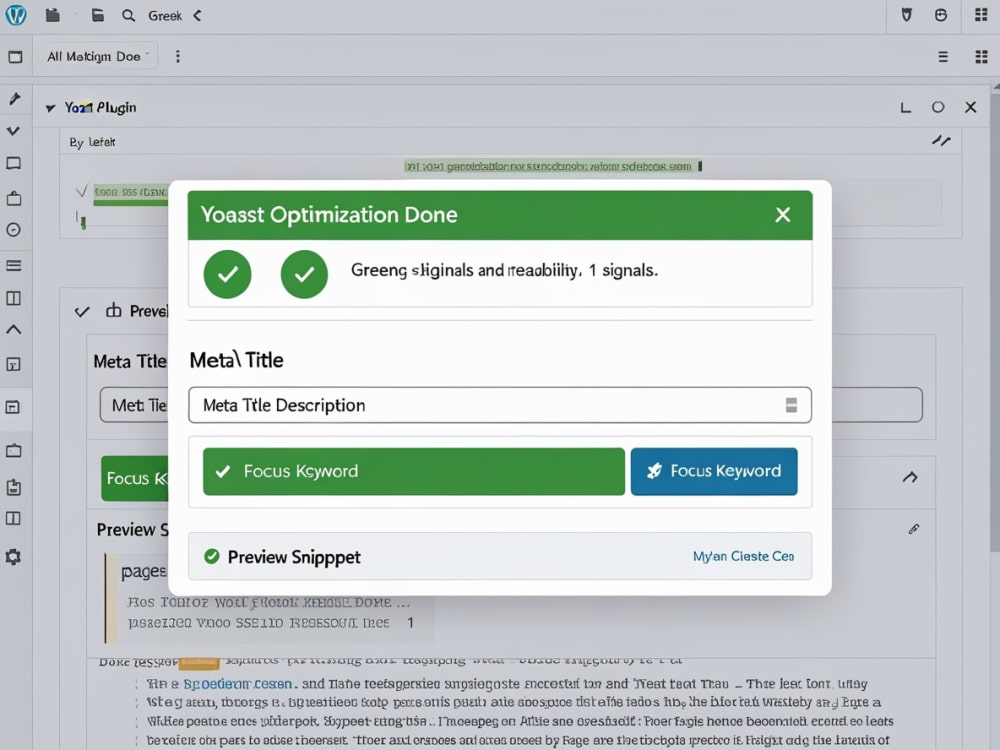Click the Meta\ Title heading in dialog
This screenshot has width=1000, height=750.
pyautogui.click(x=237, y=360)
